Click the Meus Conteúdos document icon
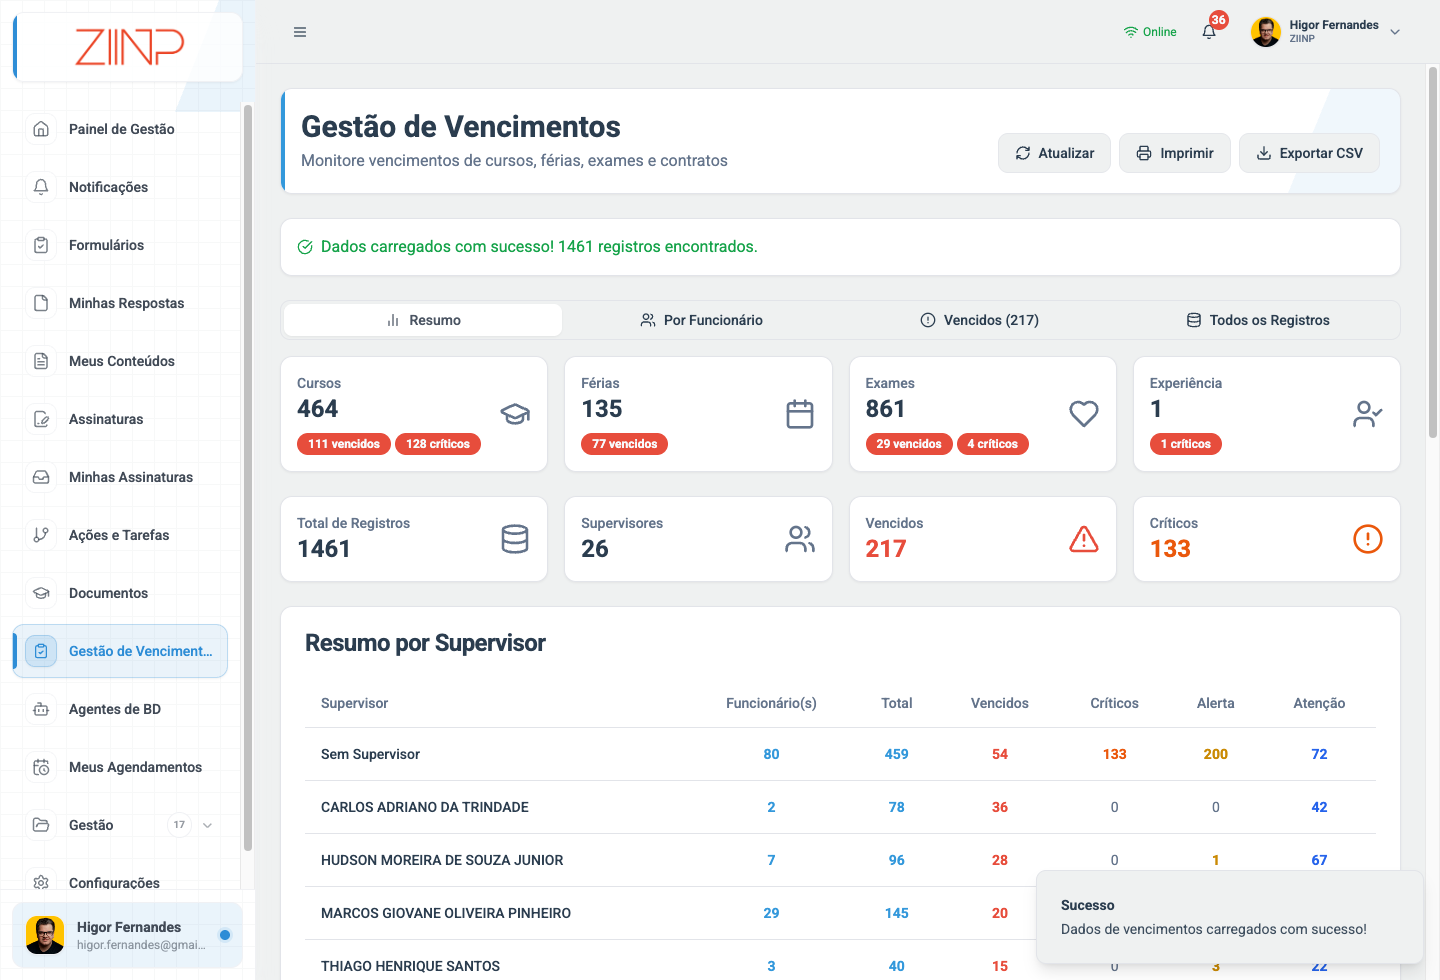This screenshot has width=1440, height=980. pos(41,361)
